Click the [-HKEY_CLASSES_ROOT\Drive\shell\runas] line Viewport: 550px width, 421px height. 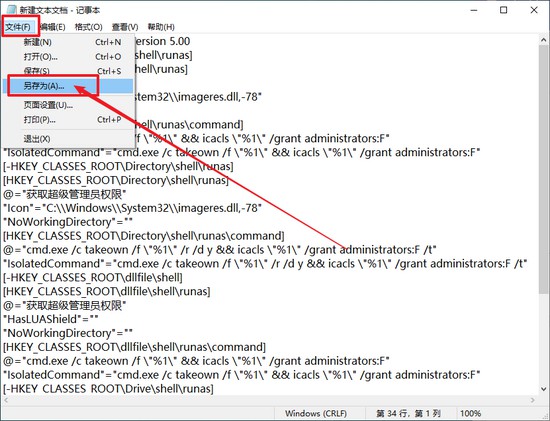tap(108, 389)
